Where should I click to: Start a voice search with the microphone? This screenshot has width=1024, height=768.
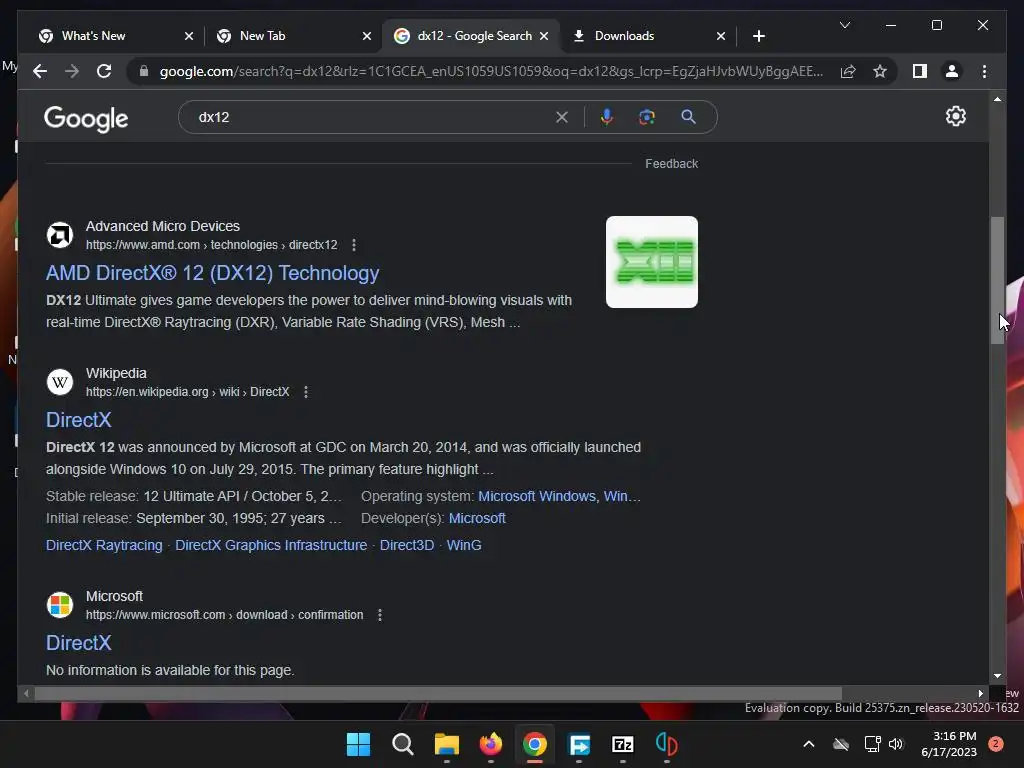click(x=607, y=117)
